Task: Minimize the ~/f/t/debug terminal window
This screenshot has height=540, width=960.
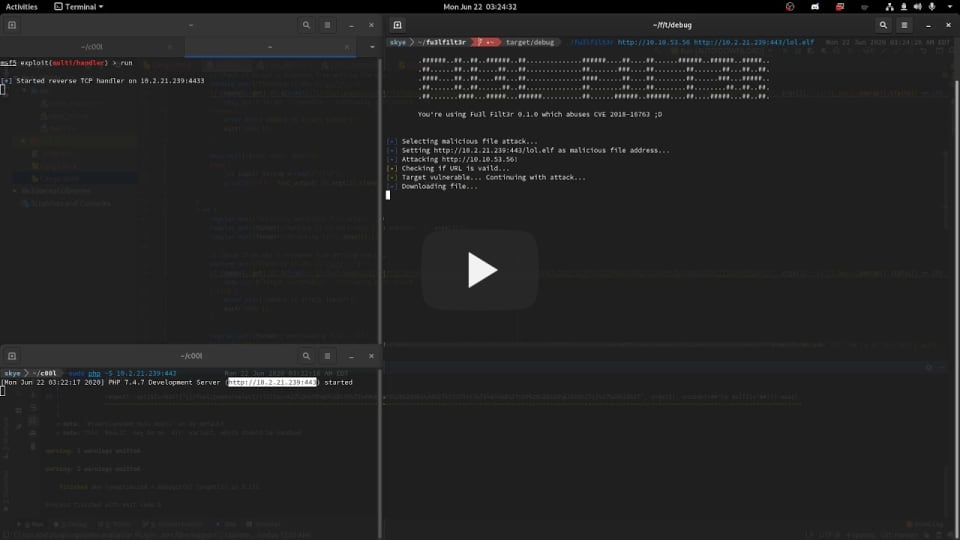Action: point(928,25)
